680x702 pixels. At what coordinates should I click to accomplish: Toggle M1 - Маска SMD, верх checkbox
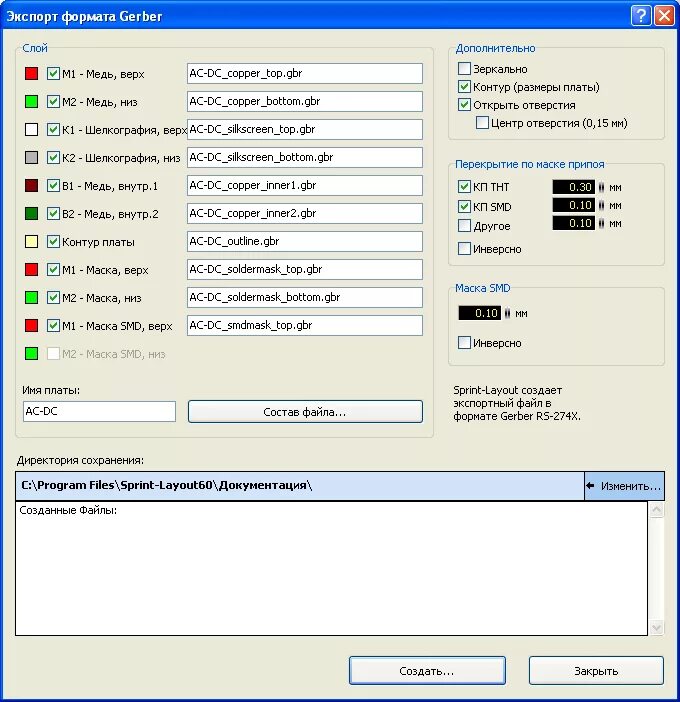pos(53,325)
